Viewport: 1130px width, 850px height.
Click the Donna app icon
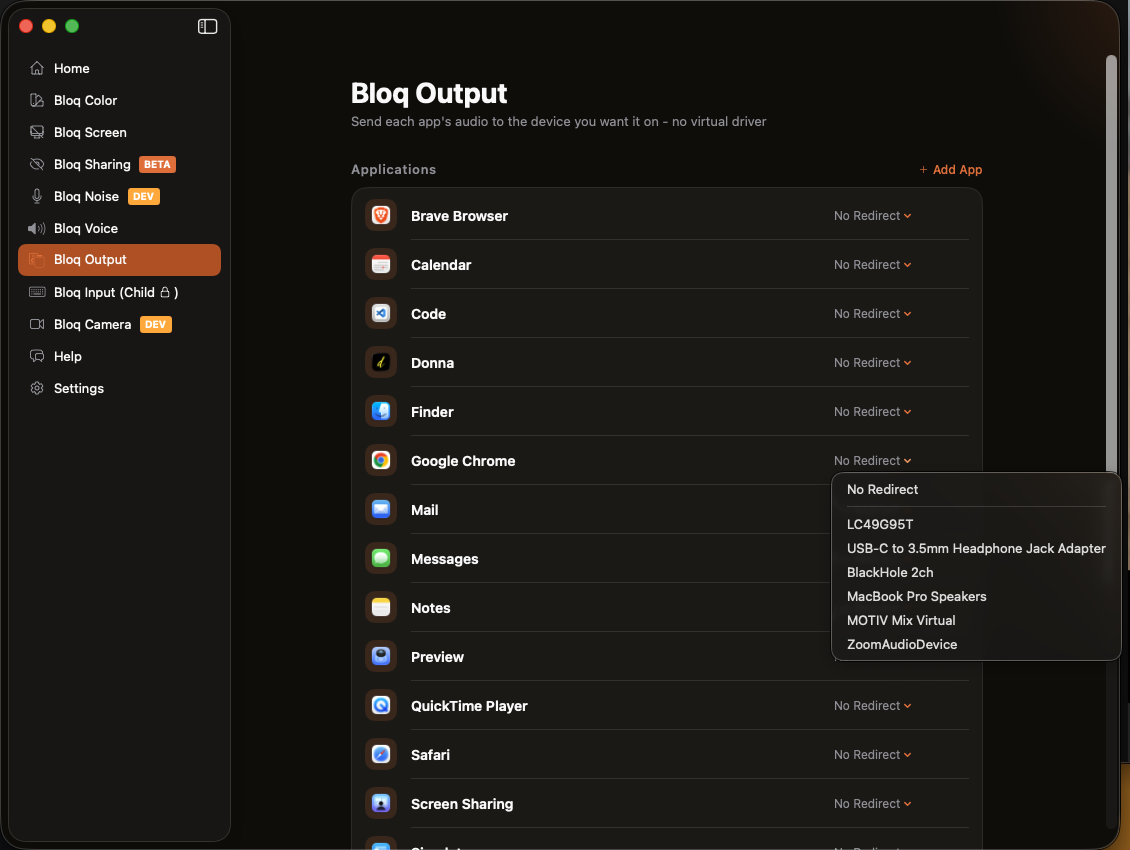pos(381,362)
